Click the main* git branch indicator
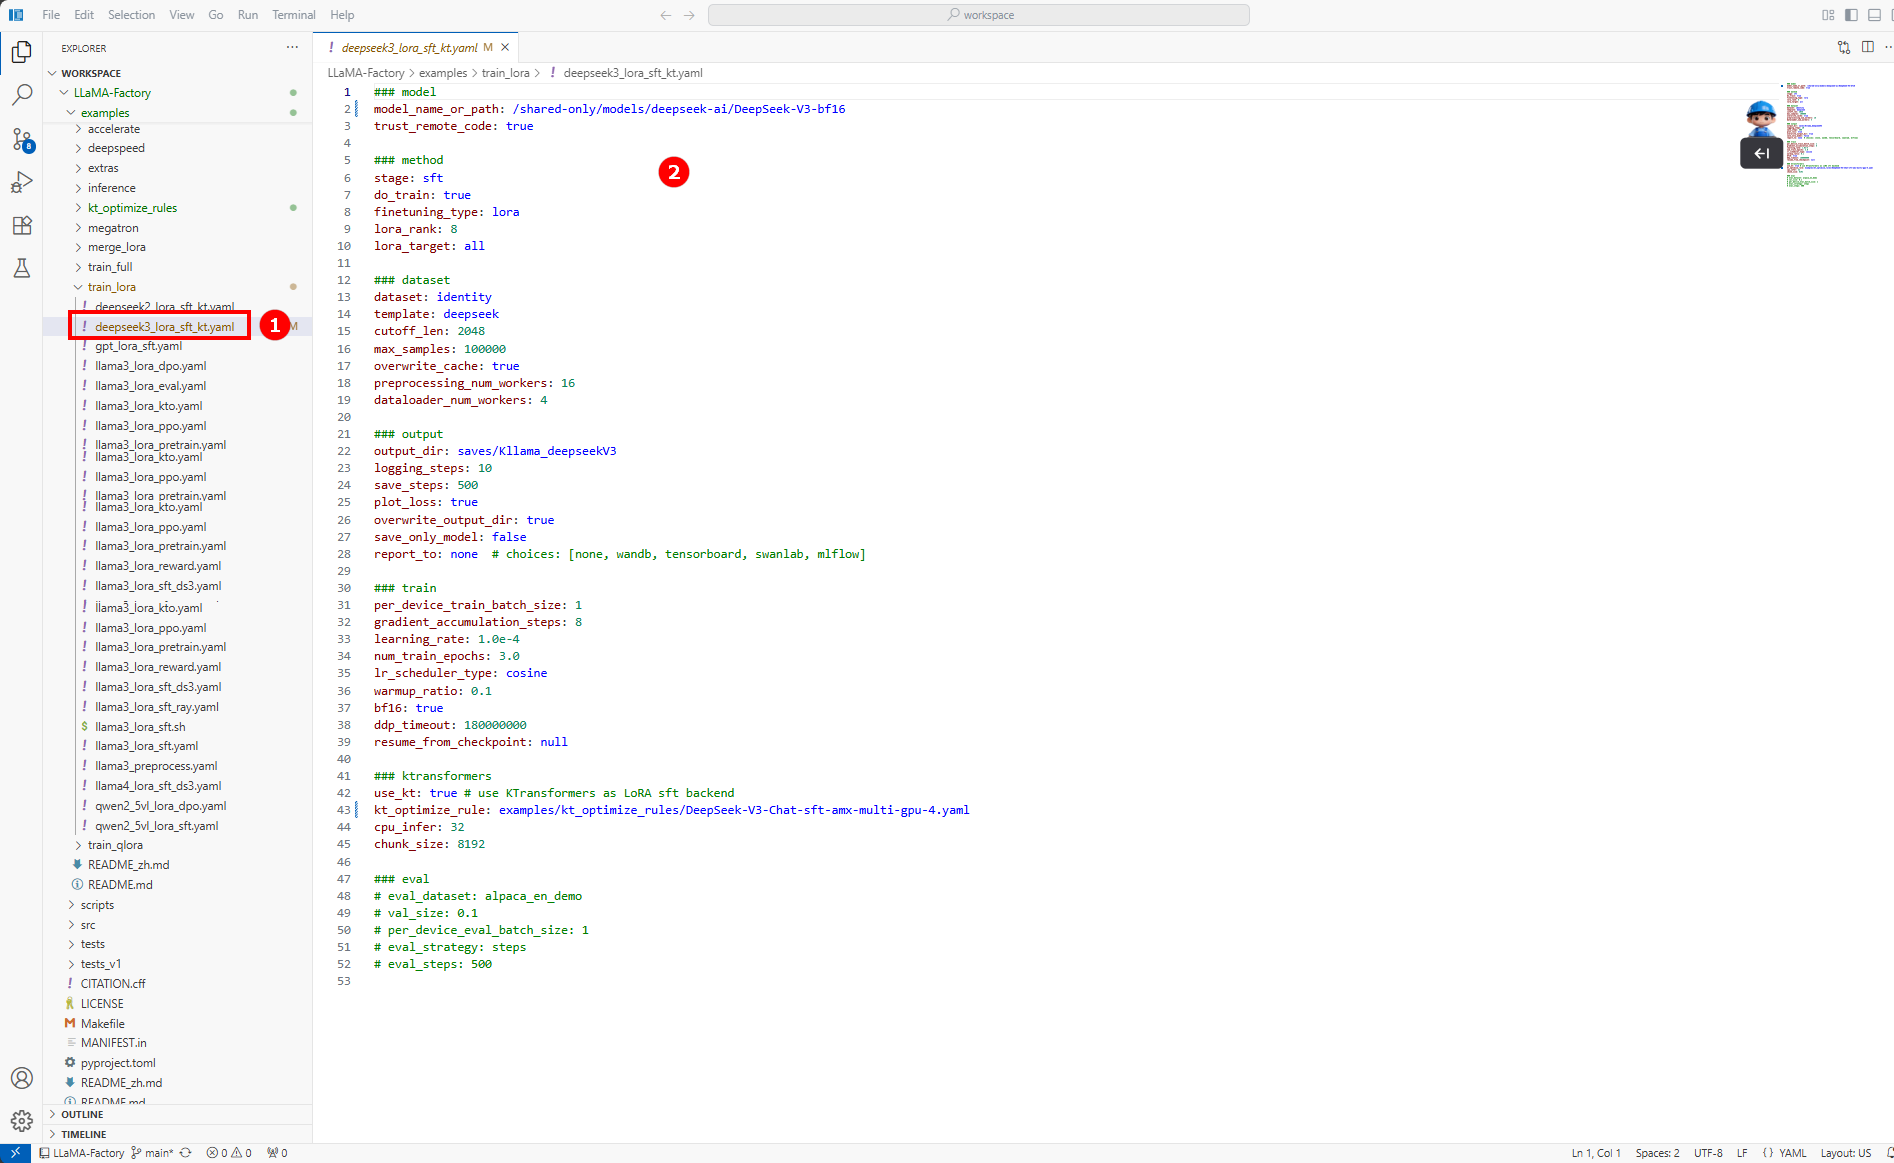 [x=153, y=1153]
